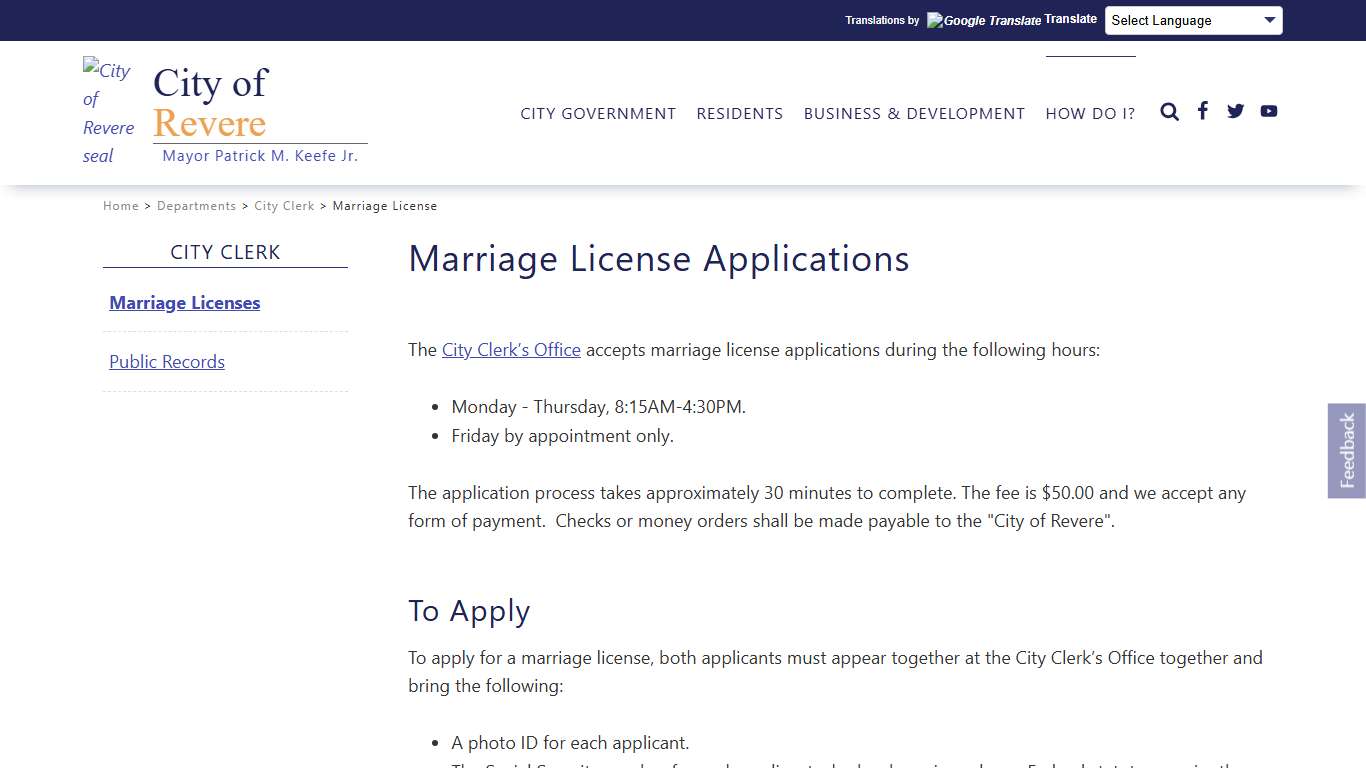The height and width of the screenshot is (768, 1366).
Task: Expand the RESIDENTS navigation menu
Action: click(740, 113)
